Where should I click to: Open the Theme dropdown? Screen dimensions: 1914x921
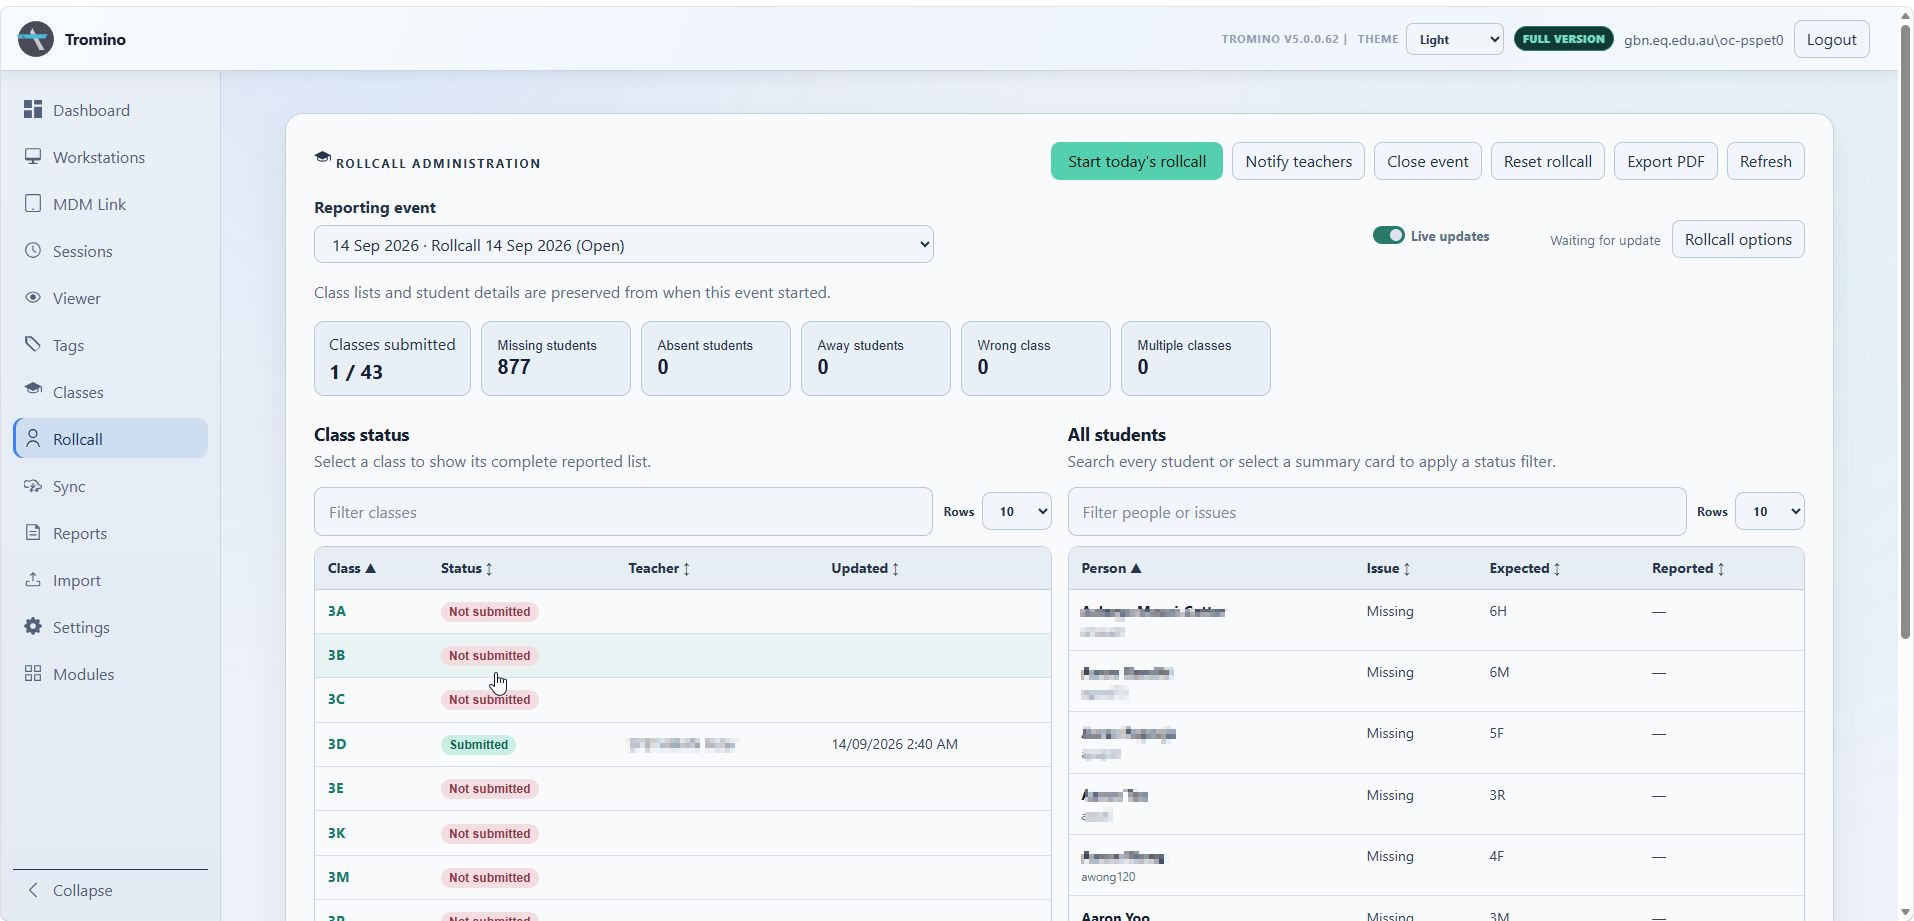click(x=1454, y=39)
